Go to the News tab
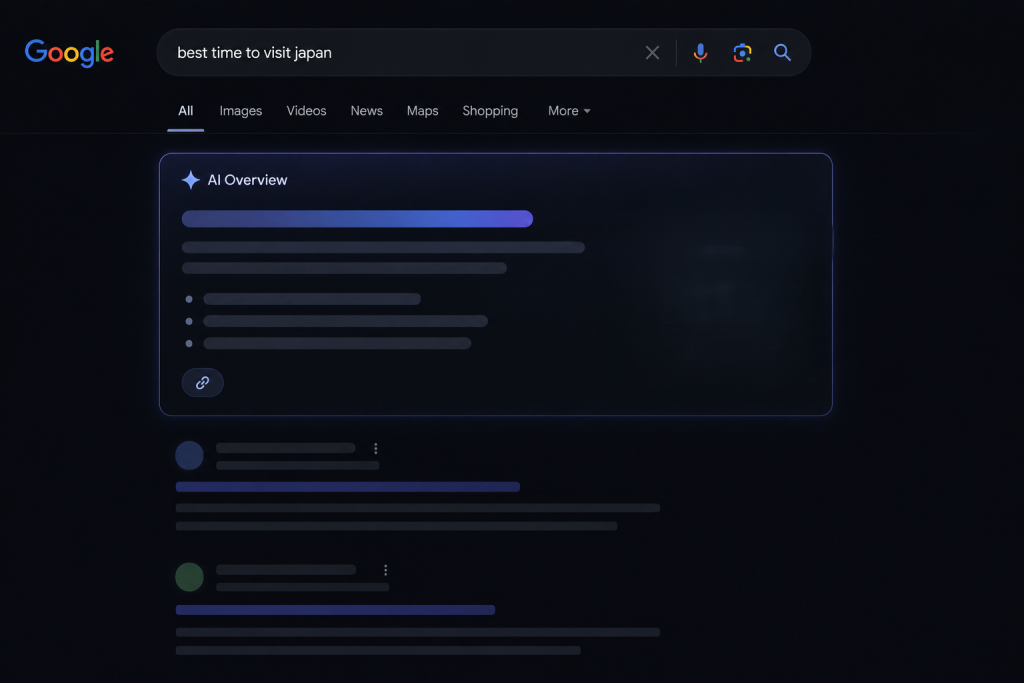 [x=366, y=111]
